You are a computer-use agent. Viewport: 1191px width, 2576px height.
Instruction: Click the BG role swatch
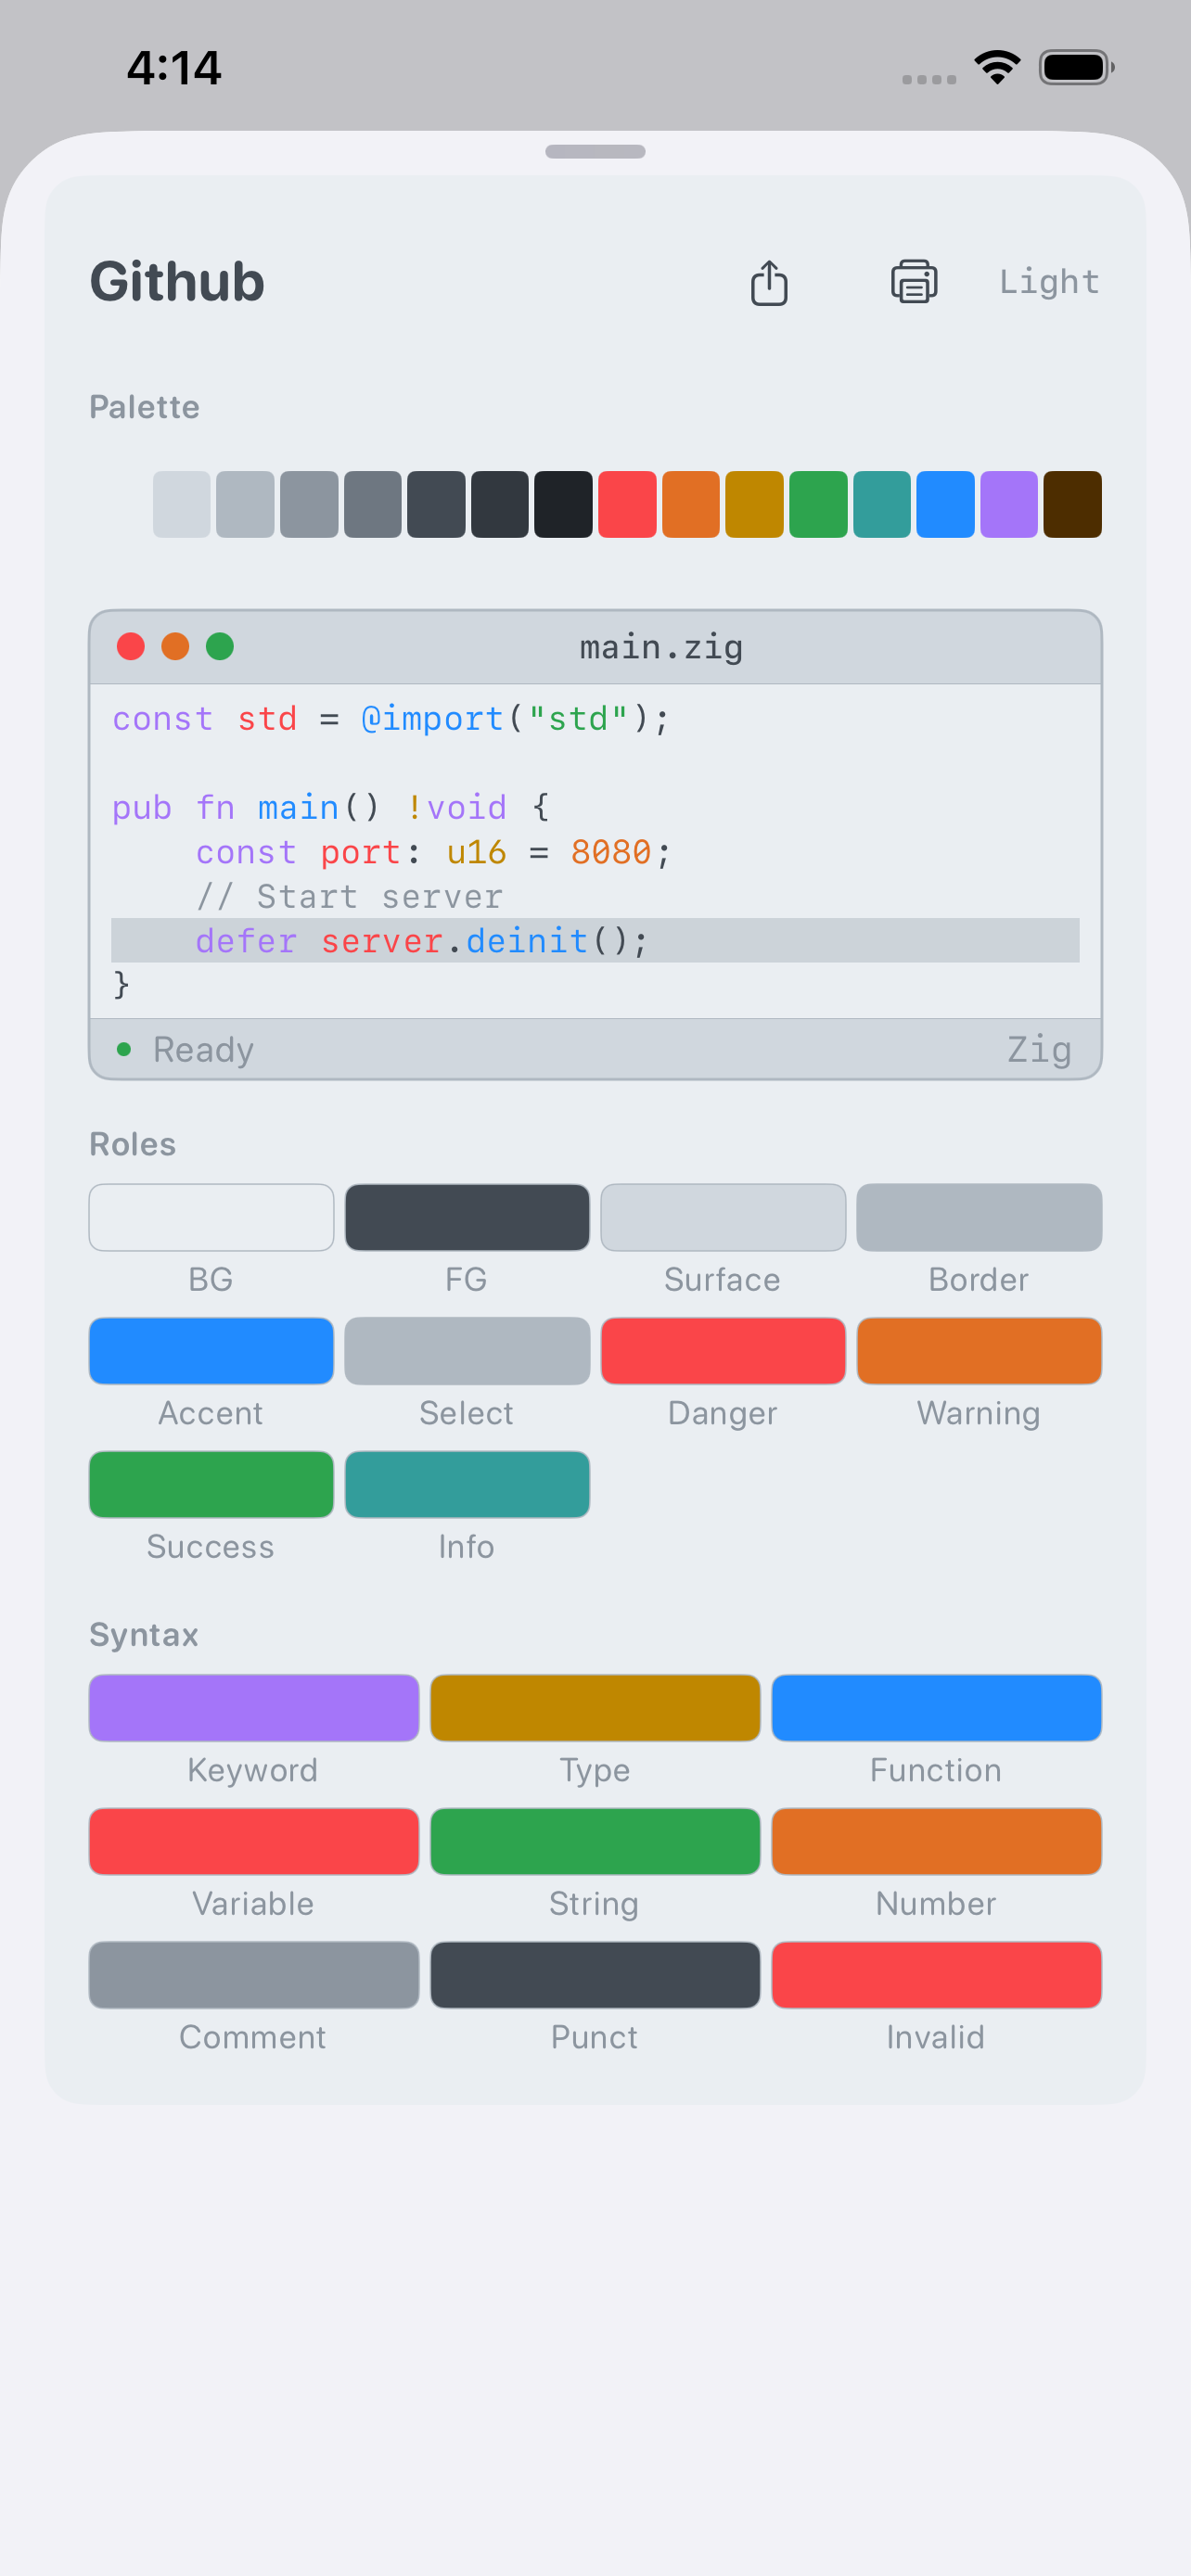click(211, 1218)
